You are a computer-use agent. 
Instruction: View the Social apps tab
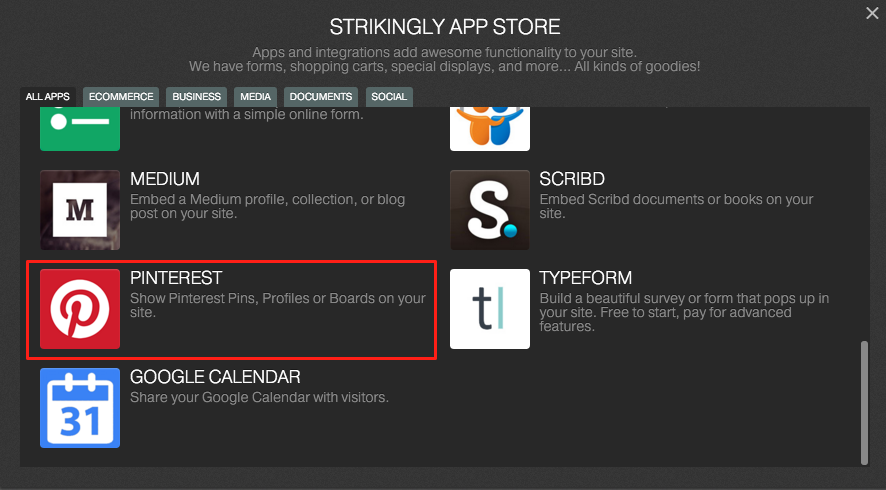click(389, 97)
